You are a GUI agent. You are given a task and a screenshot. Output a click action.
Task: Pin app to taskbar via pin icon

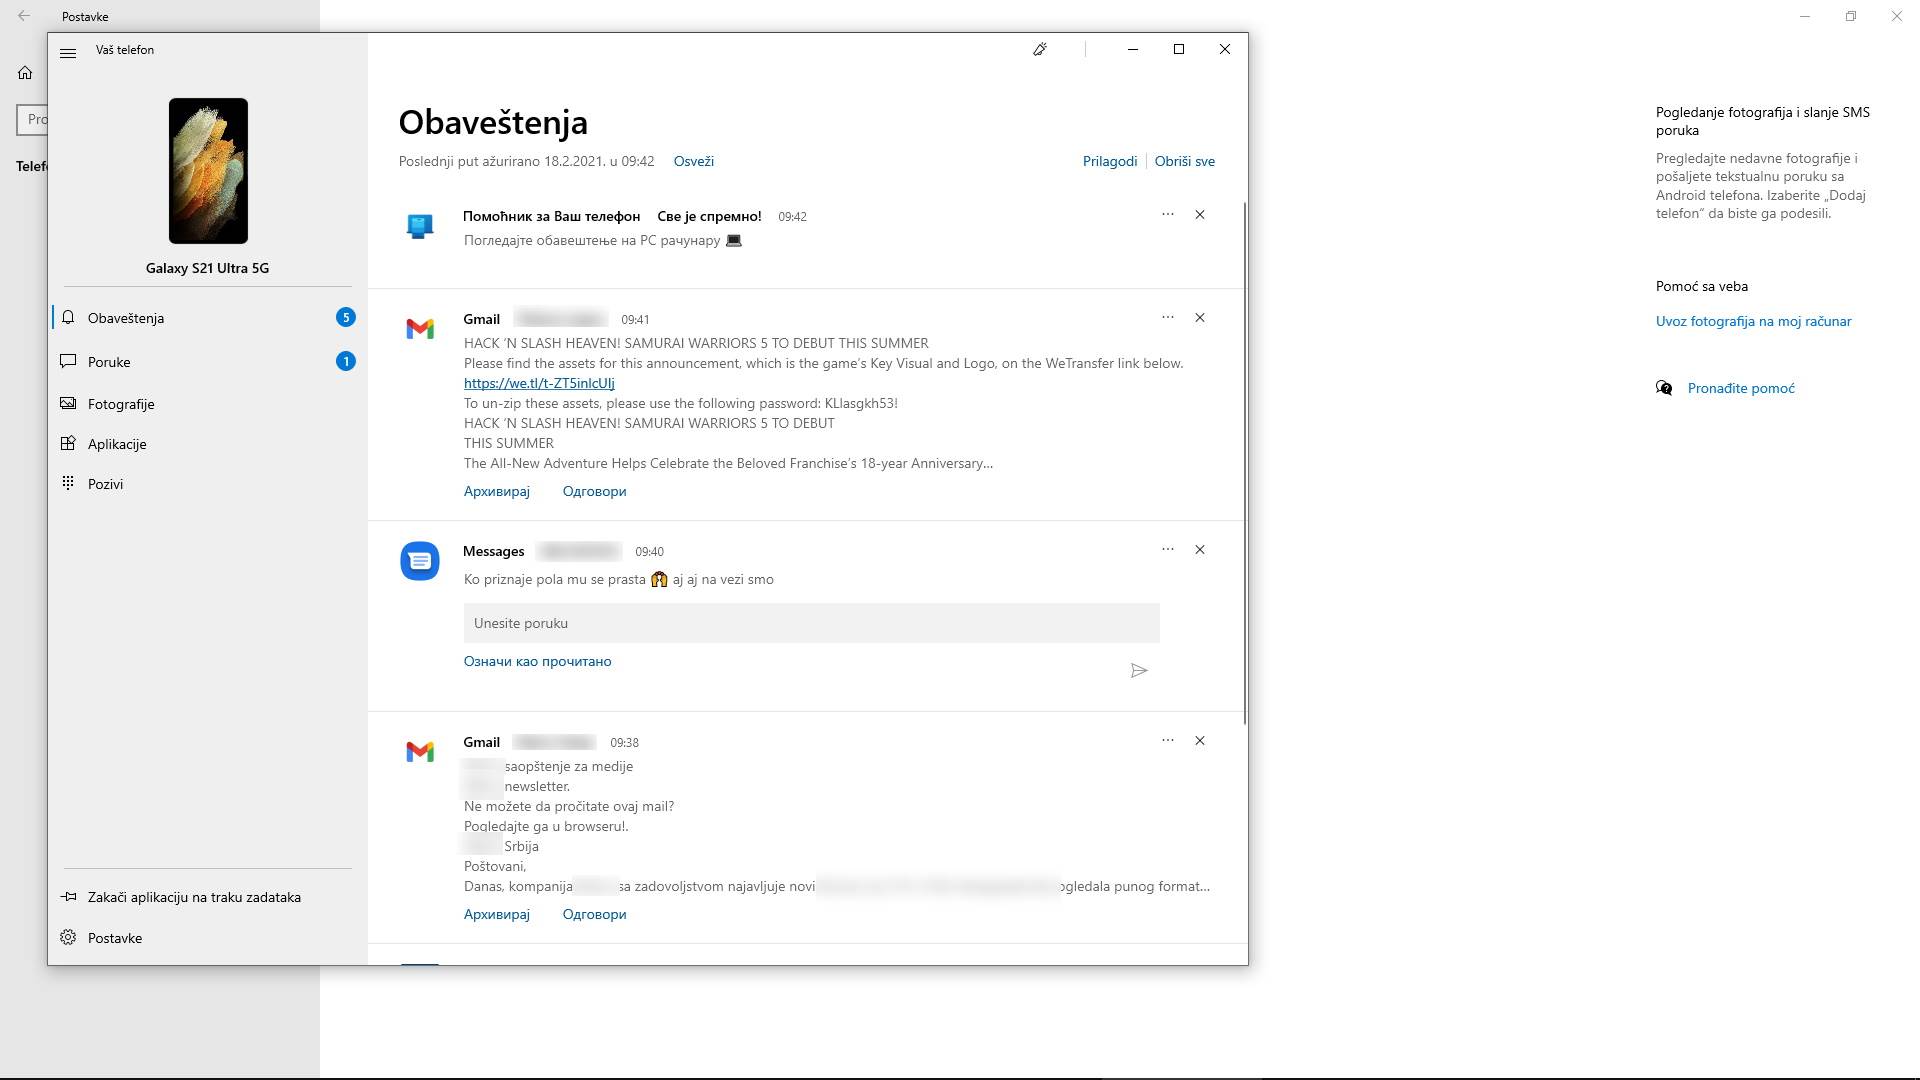point(70,897)
